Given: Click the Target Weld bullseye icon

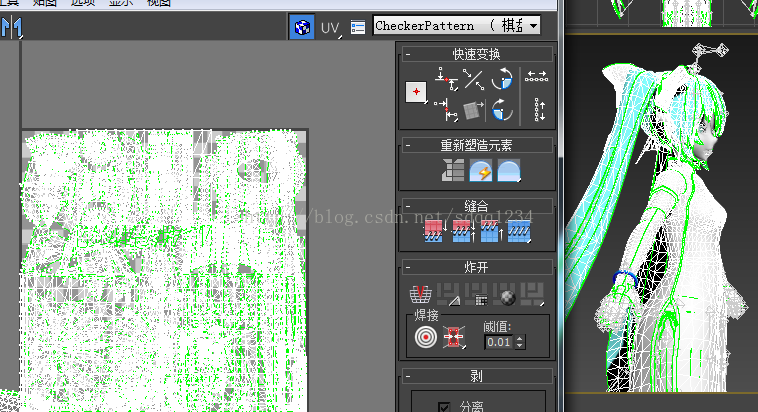Looking at the screenshot, I should tap(425, 337).
